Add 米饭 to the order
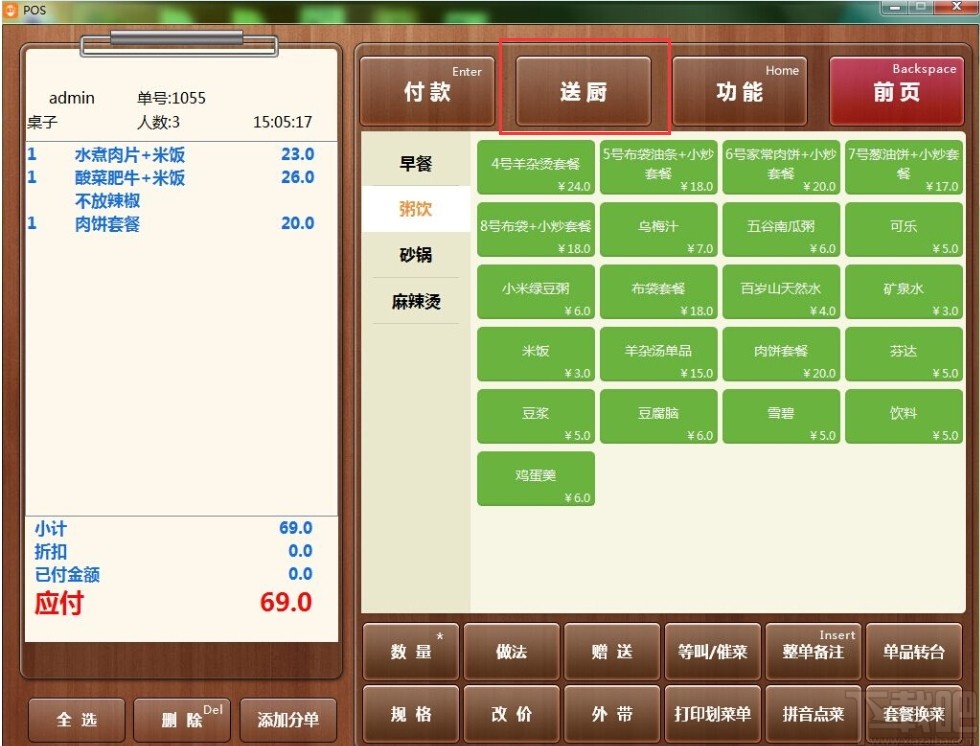 [x=535, y=354]
